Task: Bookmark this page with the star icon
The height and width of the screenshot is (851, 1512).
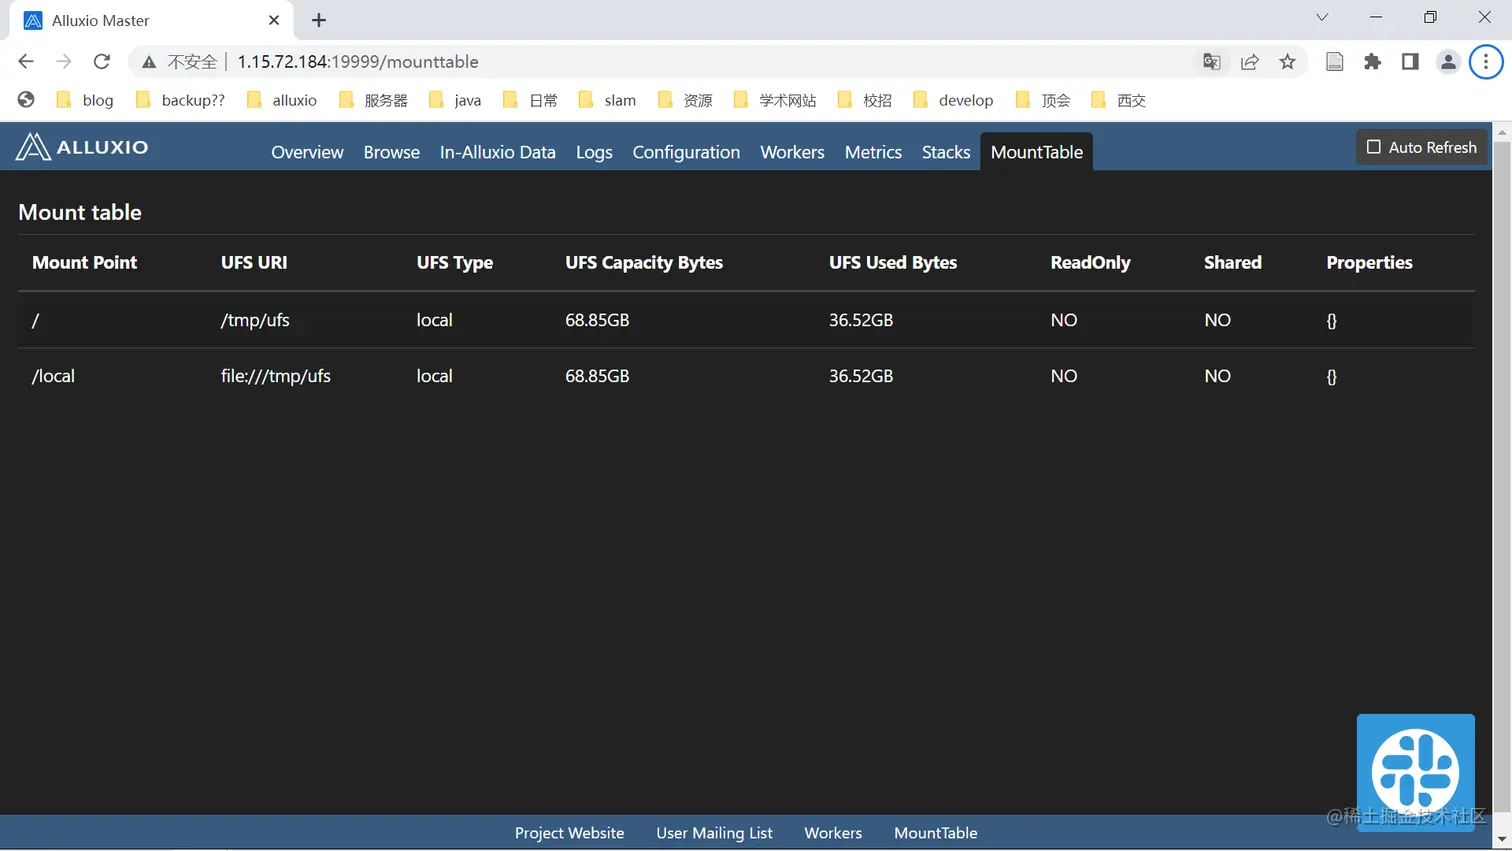Action: (1288, 62)
